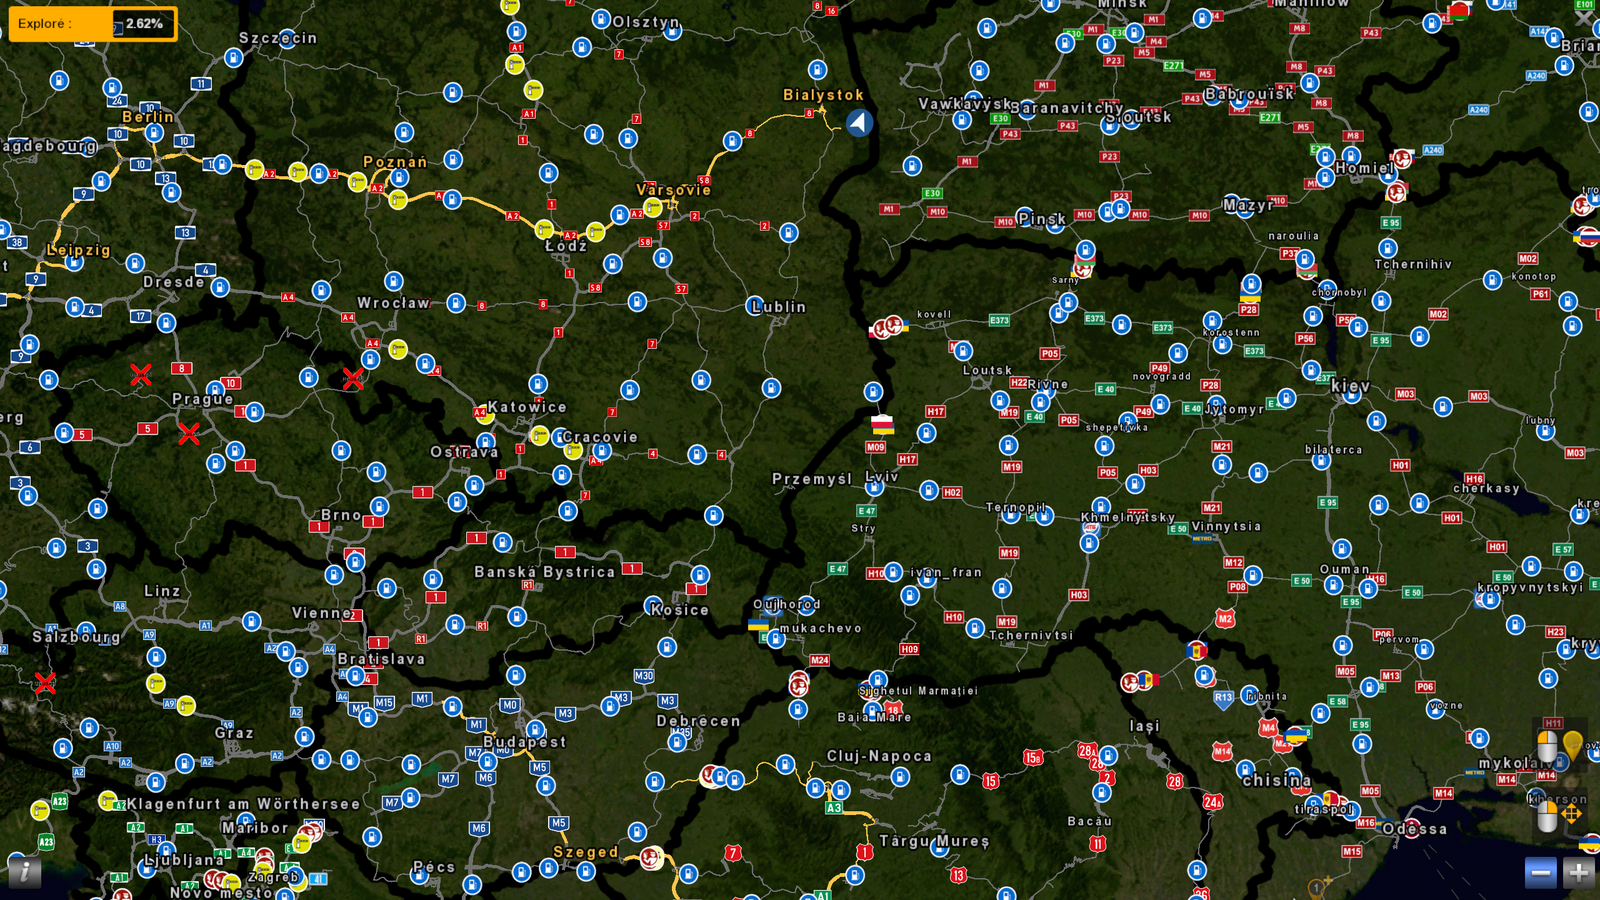Click the orange map pan arrows icon
Viewport: 1600px width, 900px height.
tap(1571, 814)
